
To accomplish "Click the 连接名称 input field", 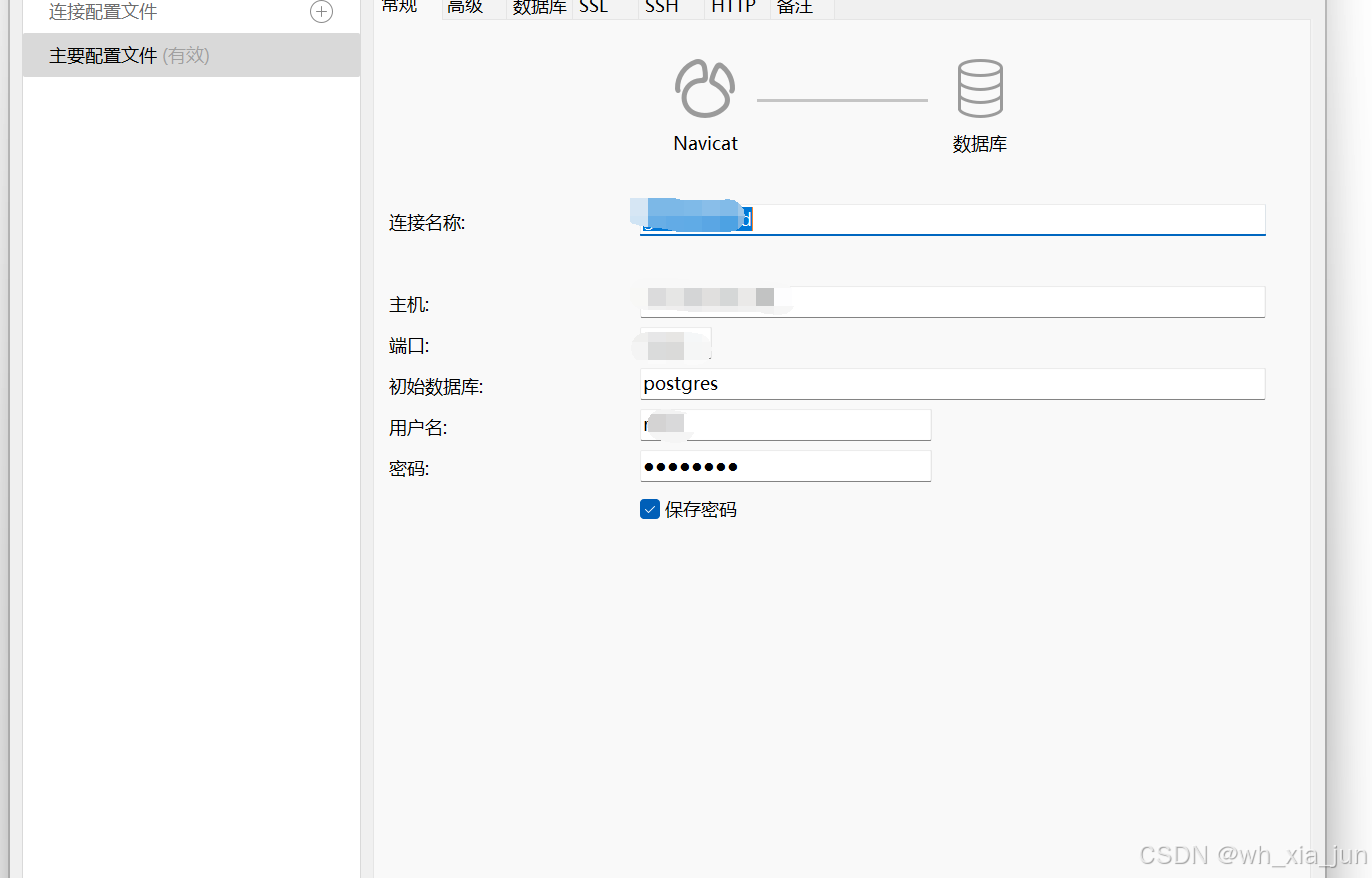I will tap(950, 219).
